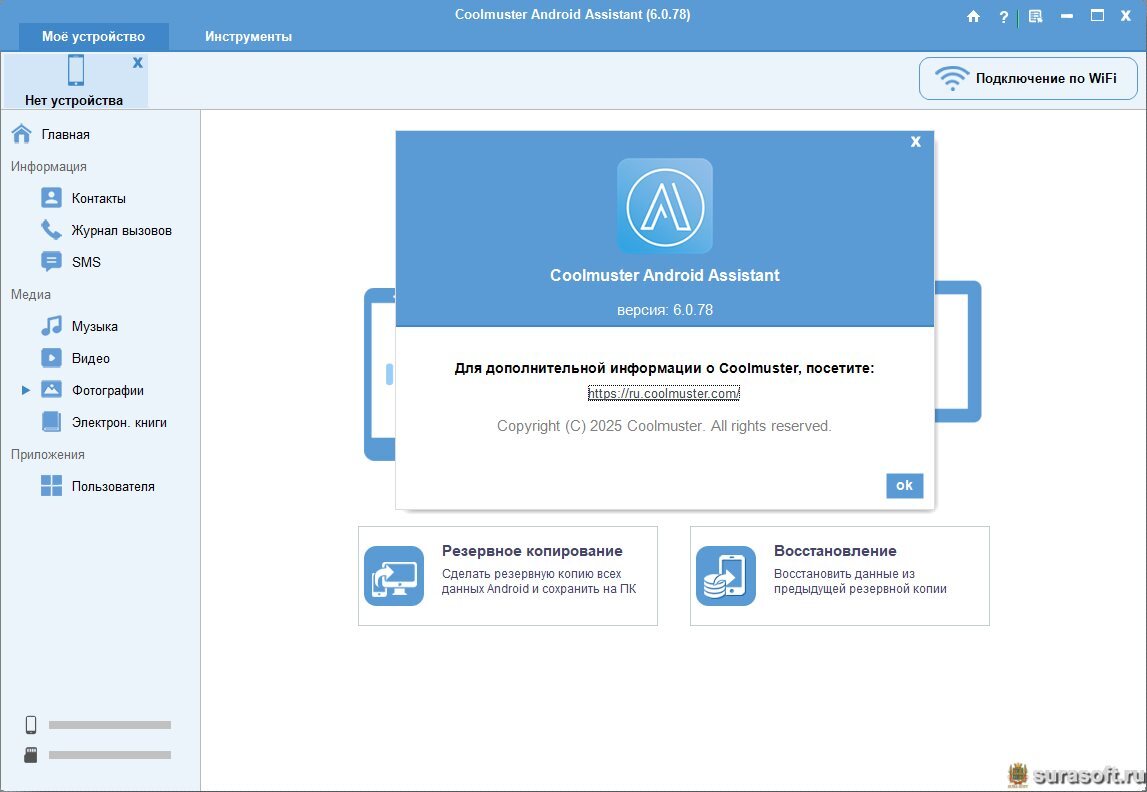Expand the Фотографии tree arrow
Viewport: 1147px width, 792px height.
[x=26, y=390]
